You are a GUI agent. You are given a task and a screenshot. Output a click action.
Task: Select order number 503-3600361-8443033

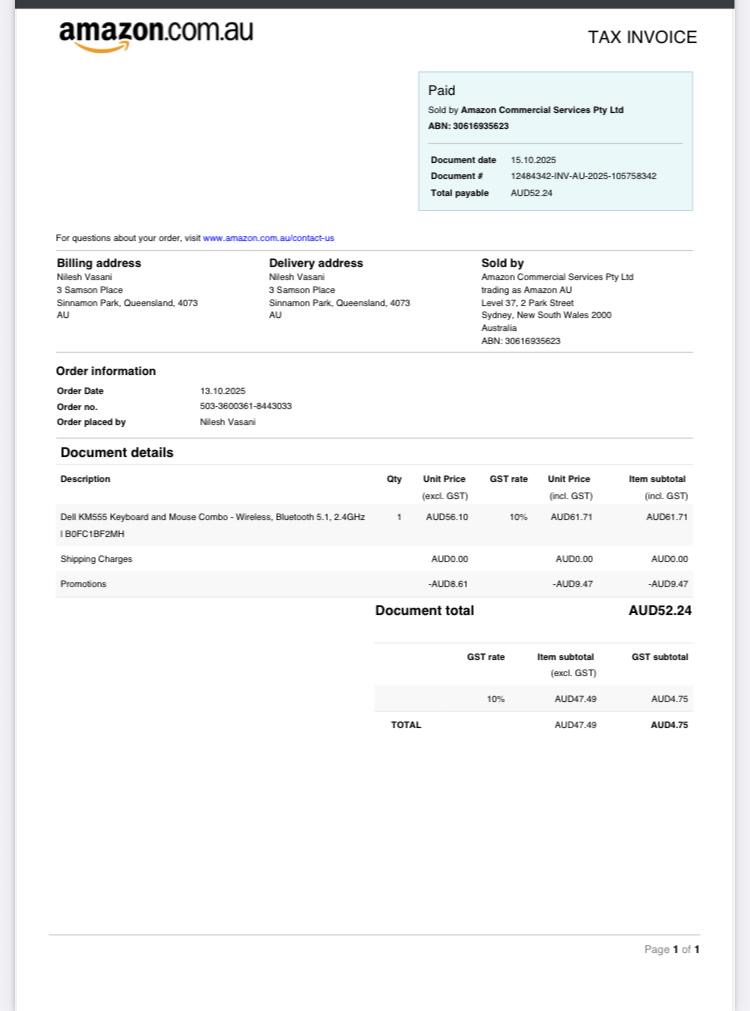click(246, 406)
